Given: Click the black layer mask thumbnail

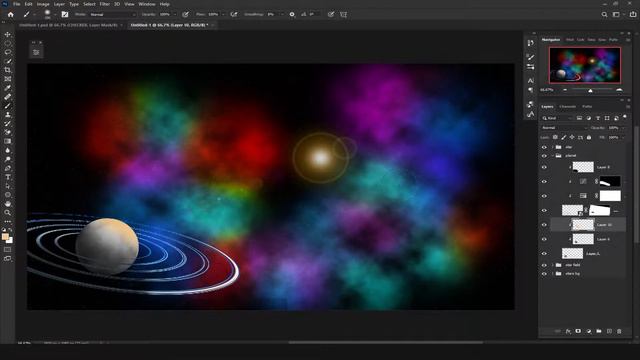Looking at the screenshot, I should [x=610, y=181].
